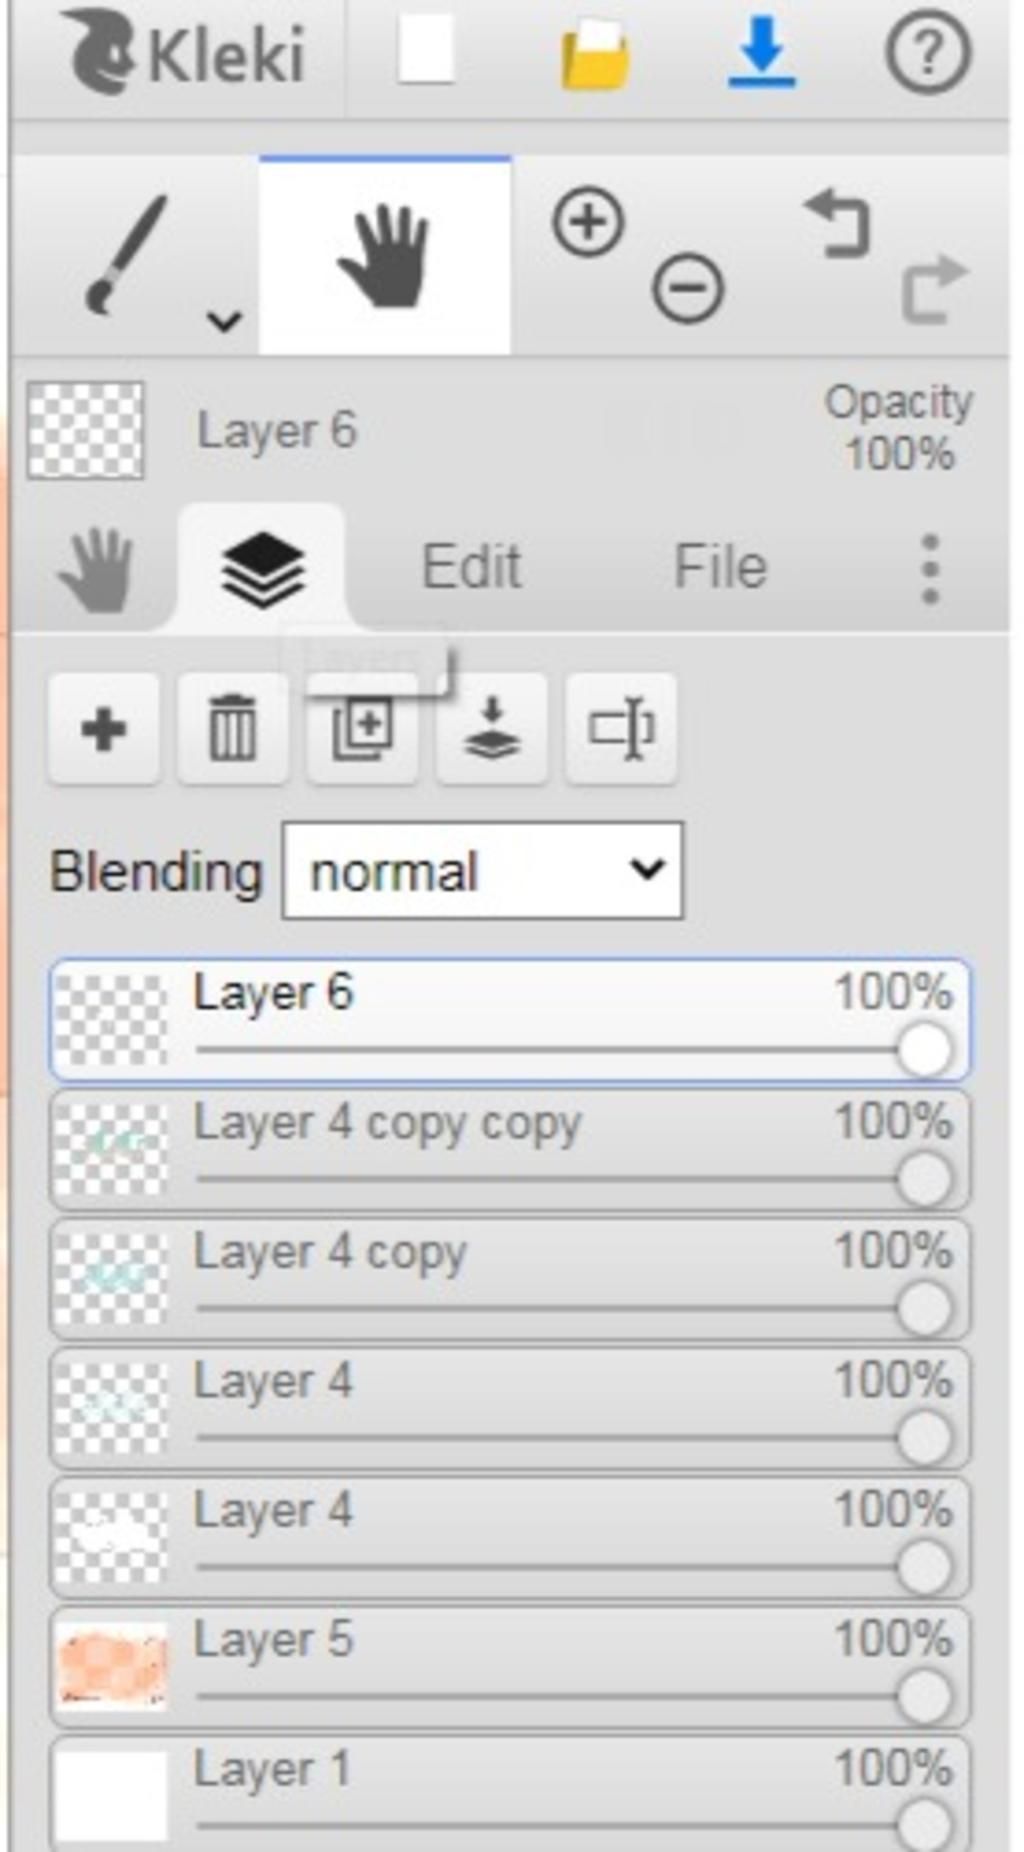Viewport: 1024px width, 1852px height.
Task: Select the Brush tool
Action: 125,253
